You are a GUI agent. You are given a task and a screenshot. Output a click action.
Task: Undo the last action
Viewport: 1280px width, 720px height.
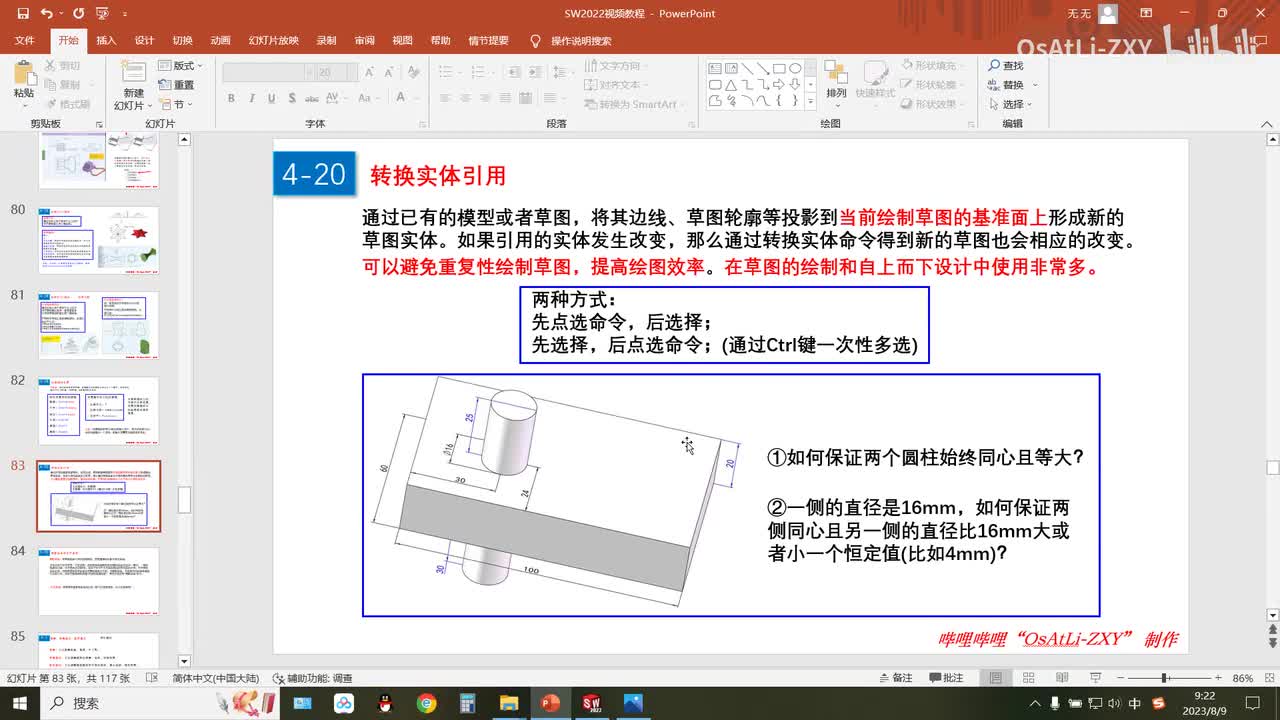click(47, 14)
